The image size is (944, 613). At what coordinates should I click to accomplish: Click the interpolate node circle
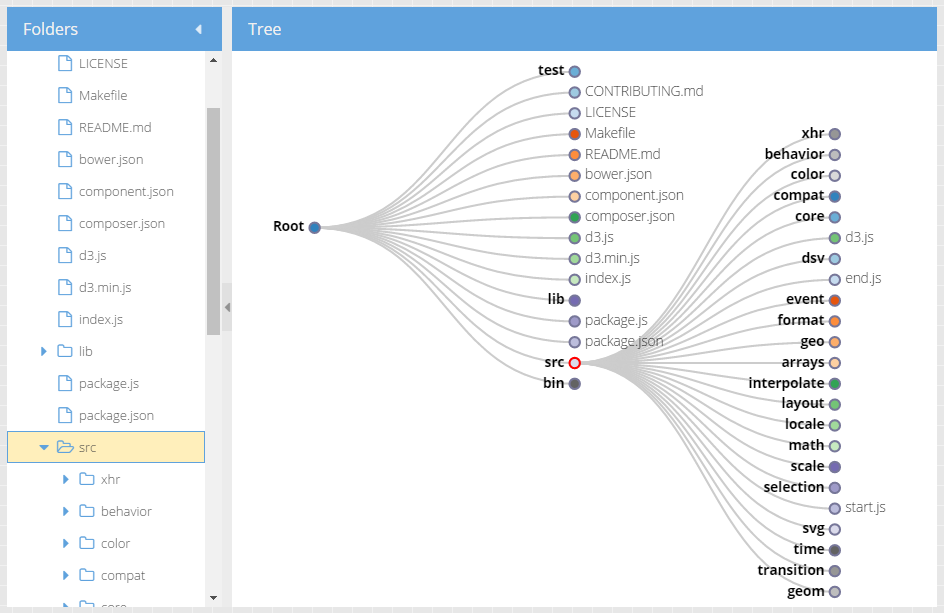(835, 383)
